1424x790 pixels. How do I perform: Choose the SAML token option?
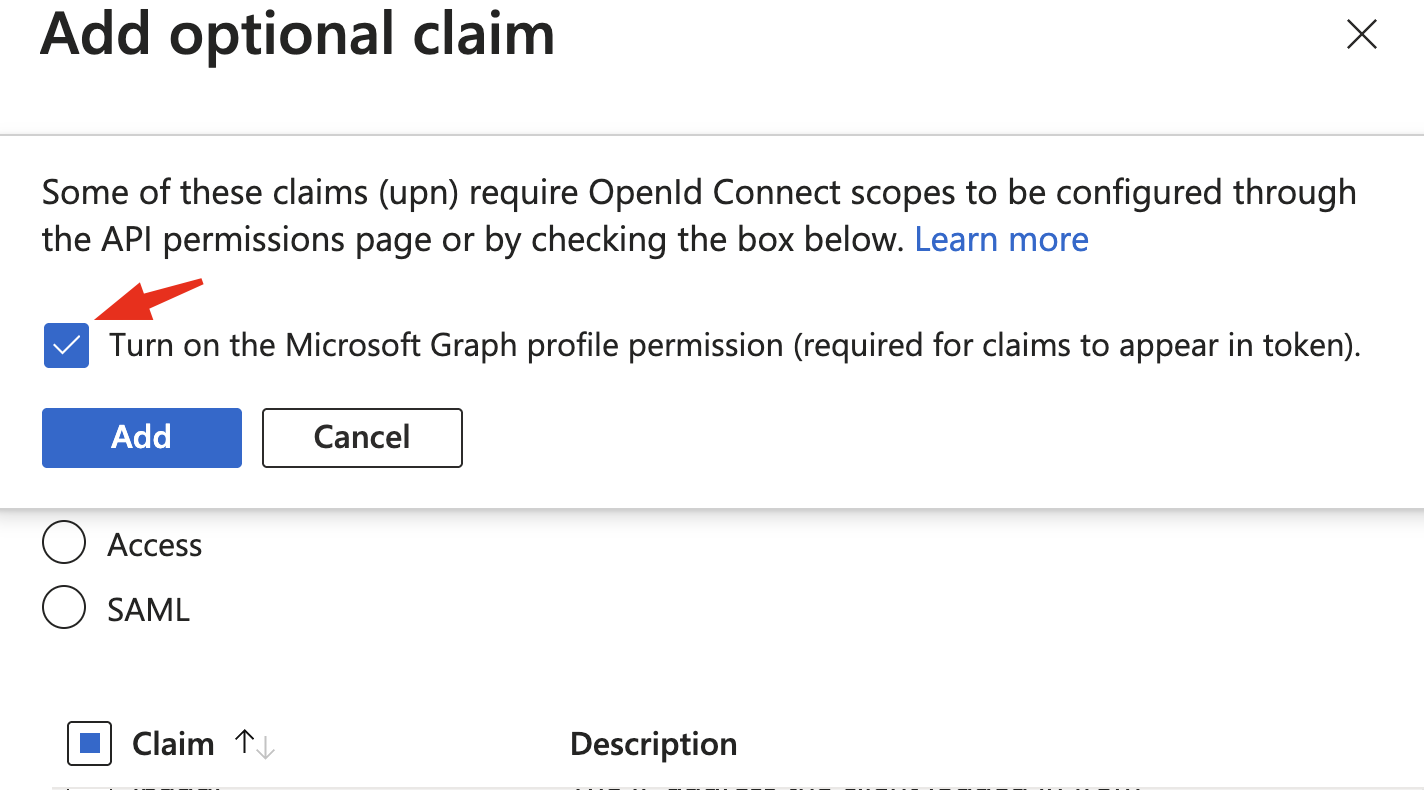point(64,607)
